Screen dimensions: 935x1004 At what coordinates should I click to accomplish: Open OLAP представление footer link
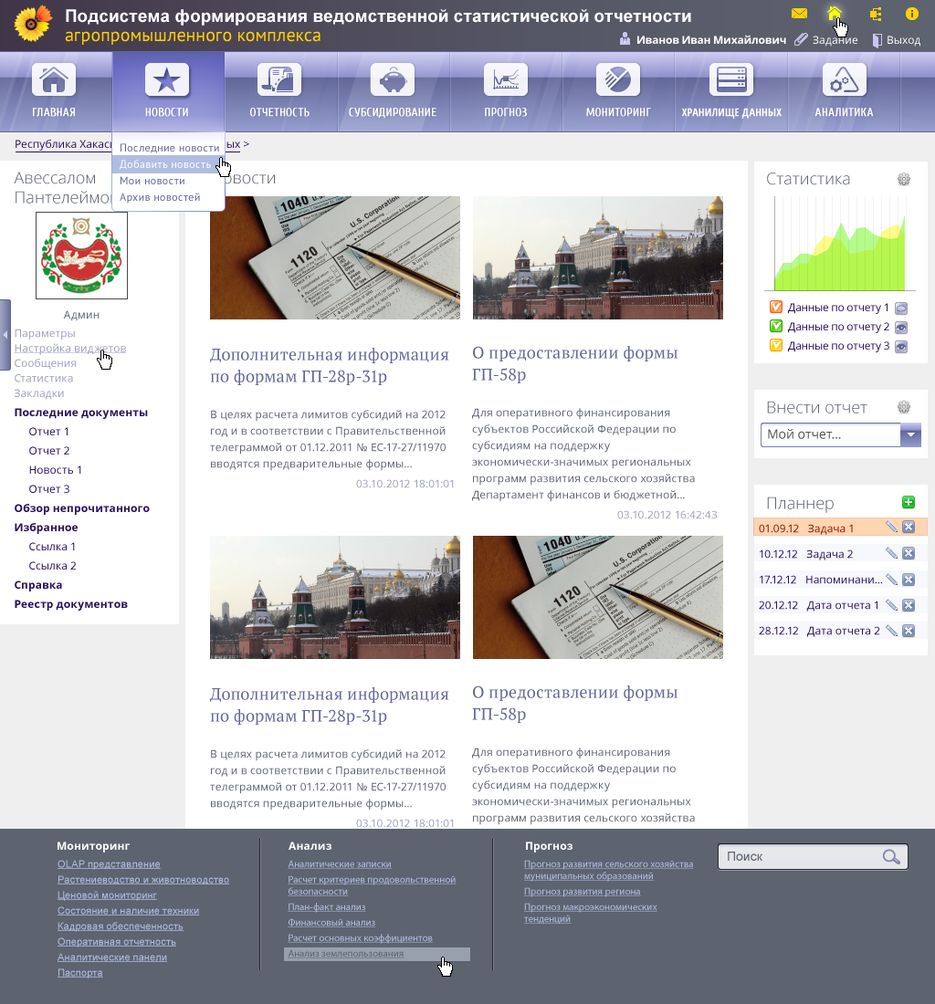click(109, 864)
